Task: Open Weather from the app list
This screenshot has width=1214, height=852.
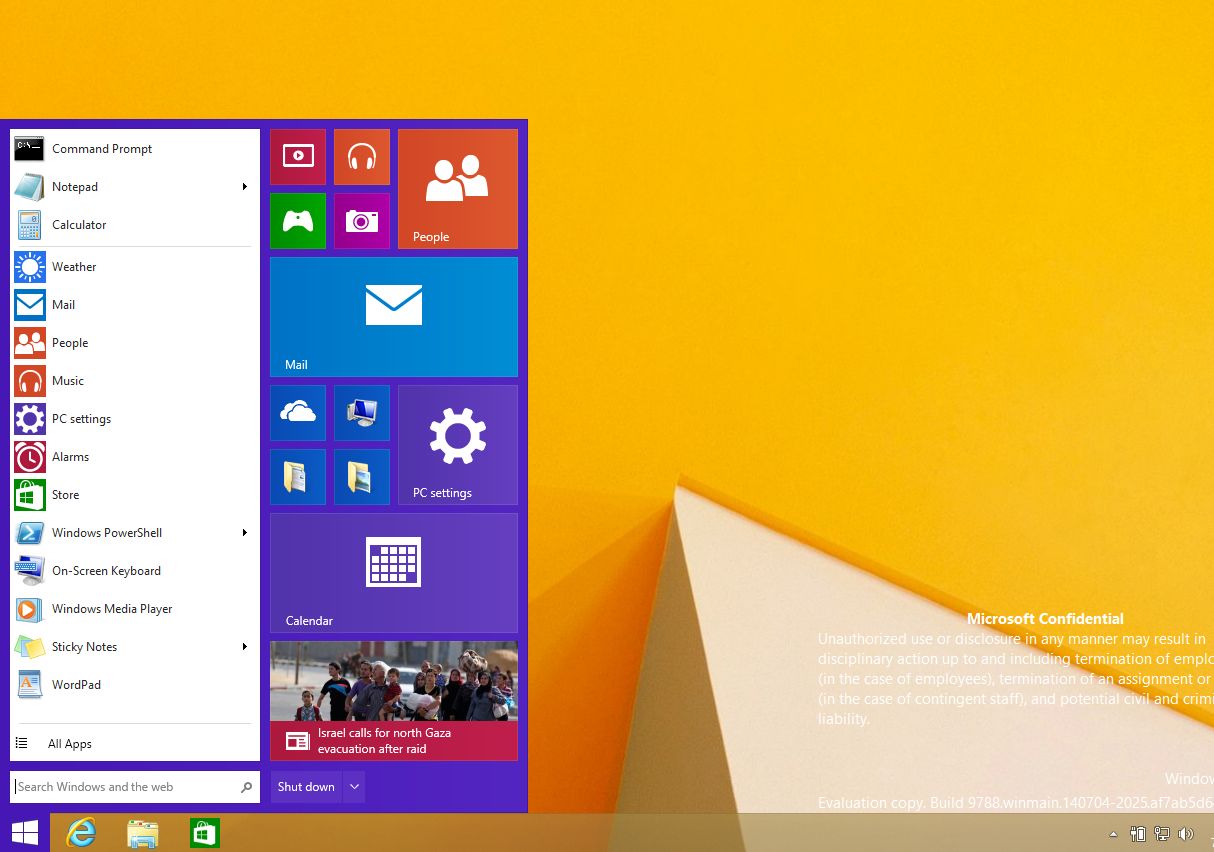Action: 135,267
